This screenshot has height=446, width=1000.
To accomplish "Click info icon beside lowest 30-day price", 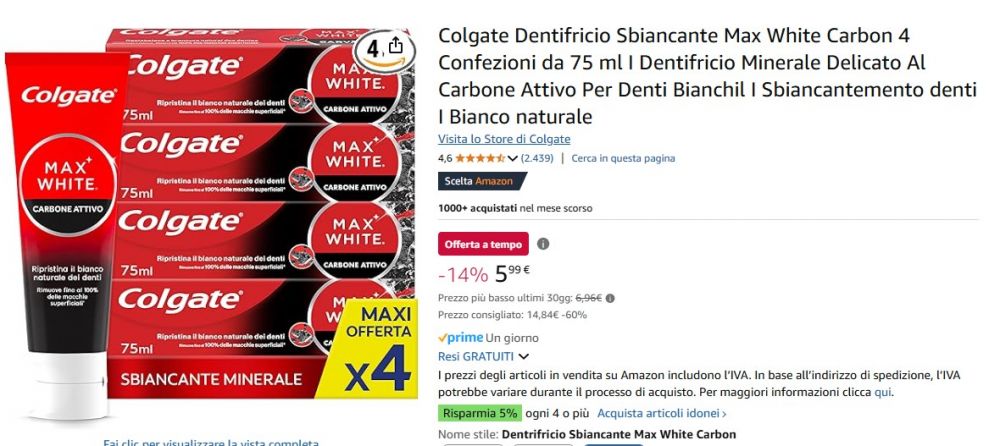I will tap(610, 298).
